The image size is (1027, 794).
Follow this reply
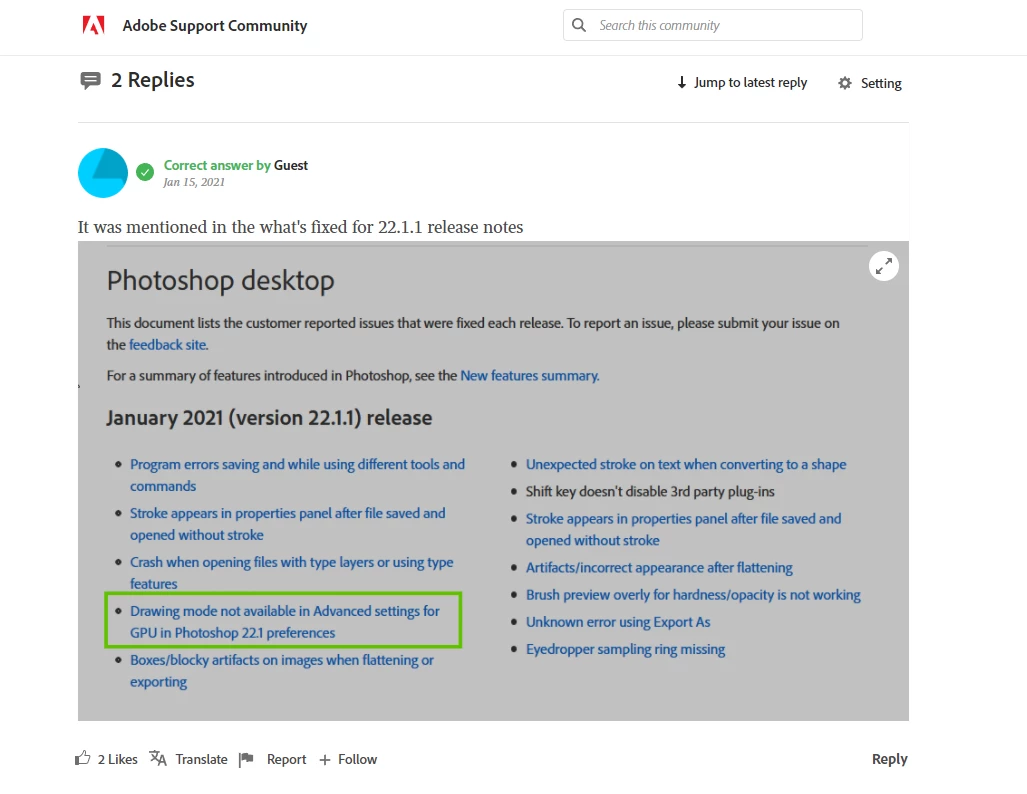point(357,759)
